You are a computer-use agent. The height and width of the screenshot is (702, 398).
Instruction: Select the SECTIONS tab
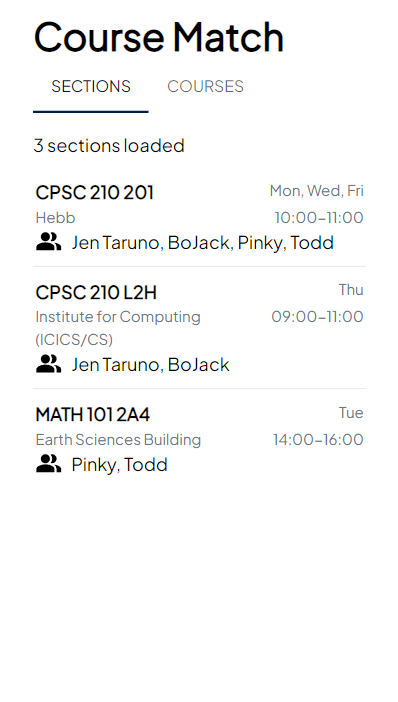point(91,86)
